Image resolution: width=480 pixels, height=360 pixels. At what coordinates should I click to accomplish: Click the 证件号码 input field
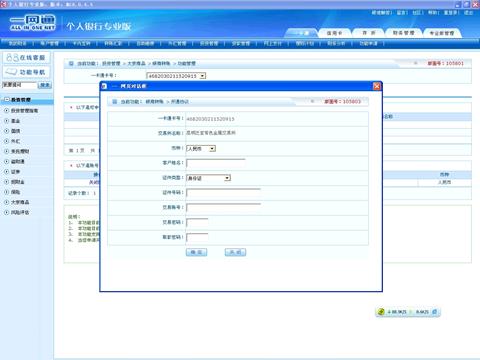coord(223,193)
